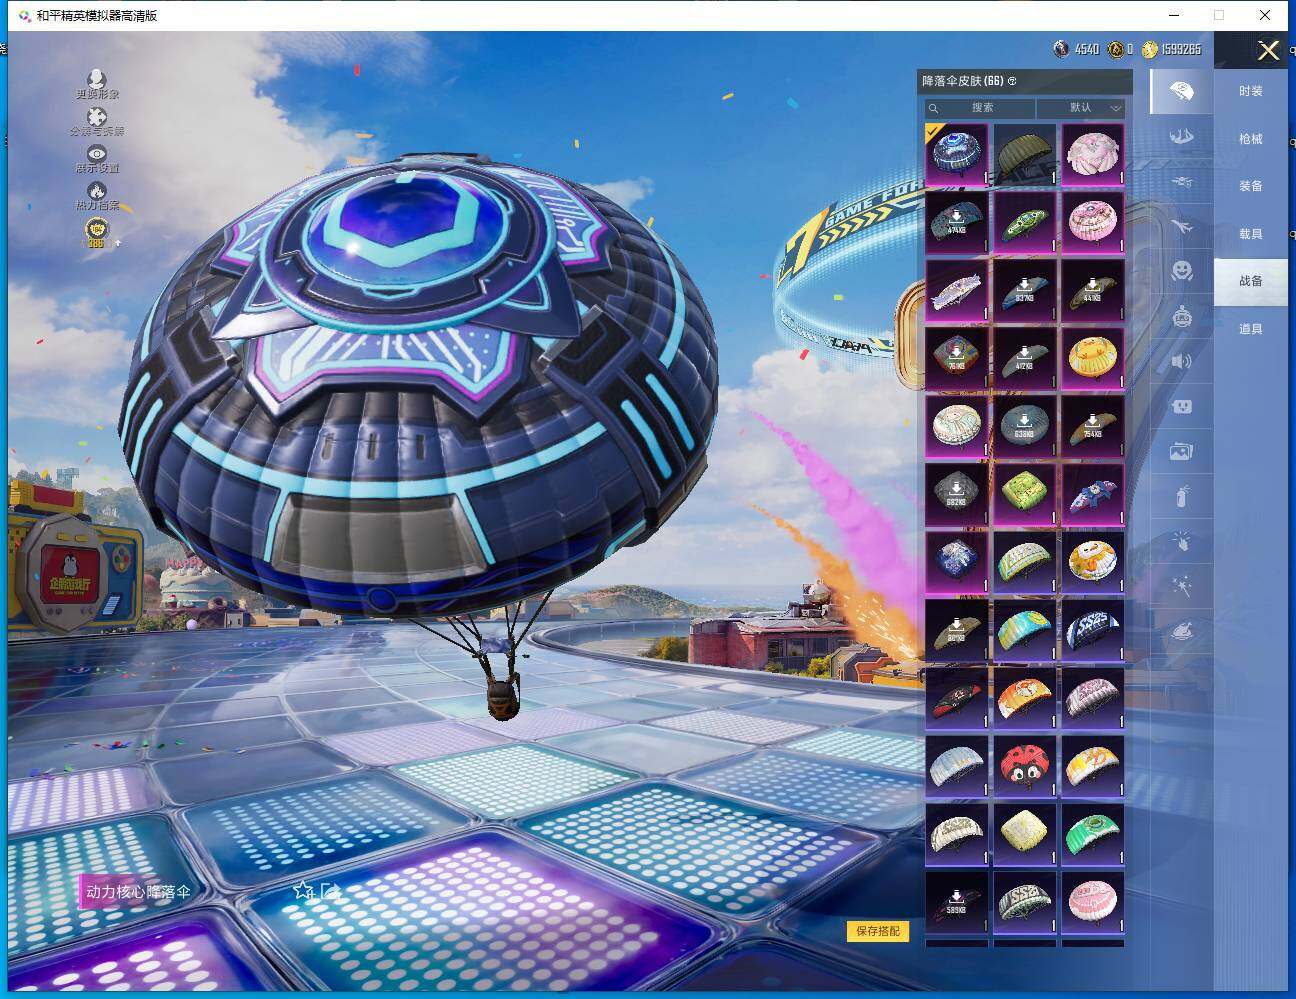Select the equipped blue core parachute thumbnail
This screenshot has height=999, width=1296.
(x=957, y=154)
